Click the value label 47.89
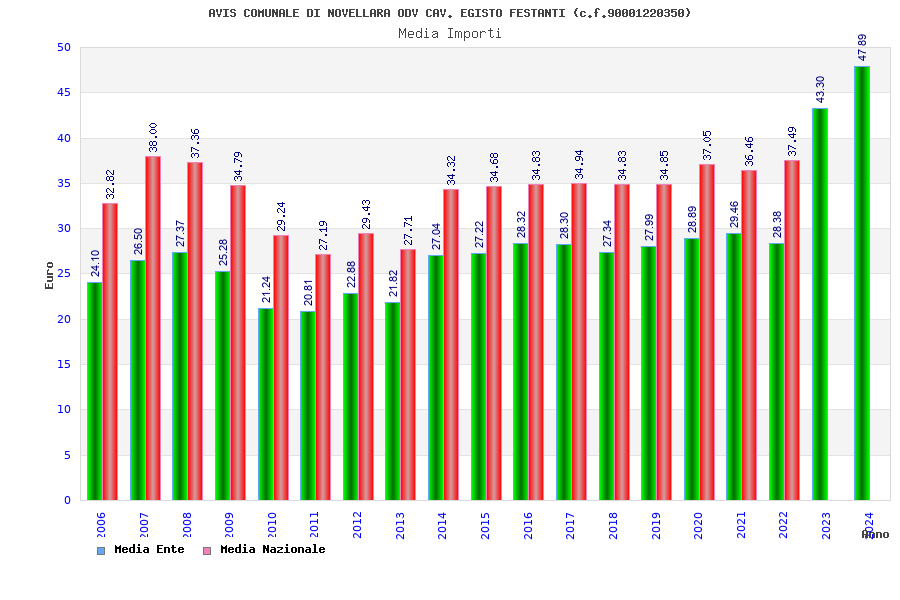Image resolution: width=900 pixels, height=600 pixels. point(862,48)
